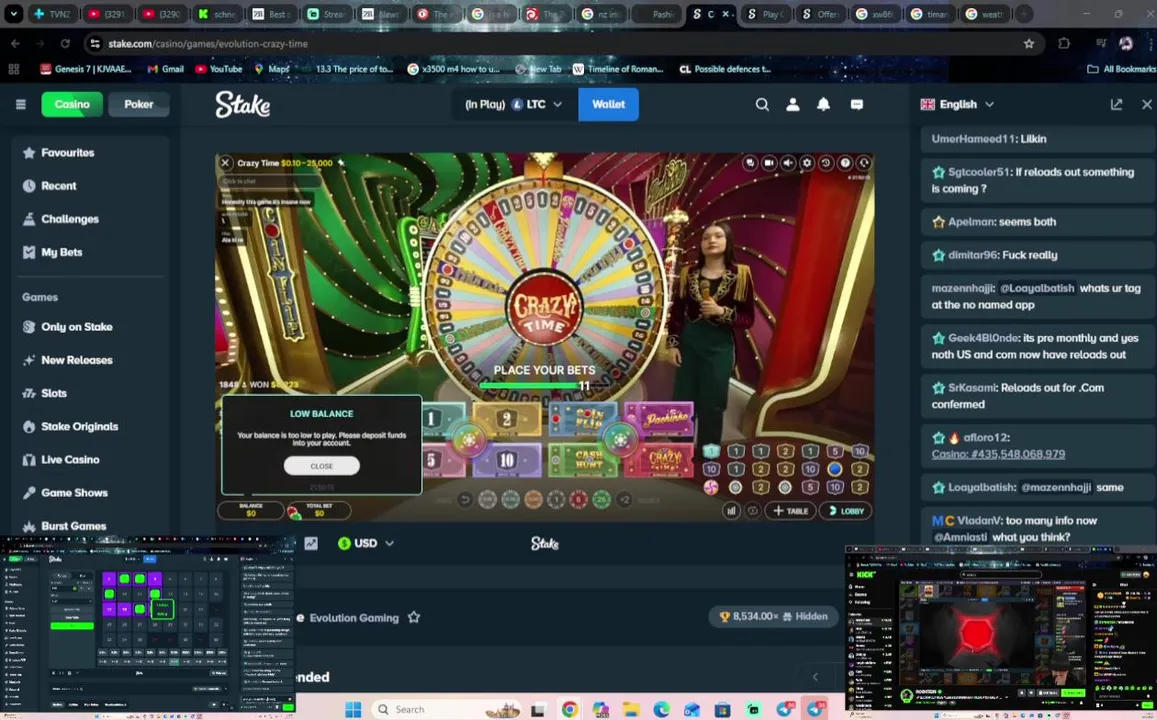The width and height of the screenshot is (1157, 720).
Task: Click the video camera icon in game
Action: click(x=769, y=162)
